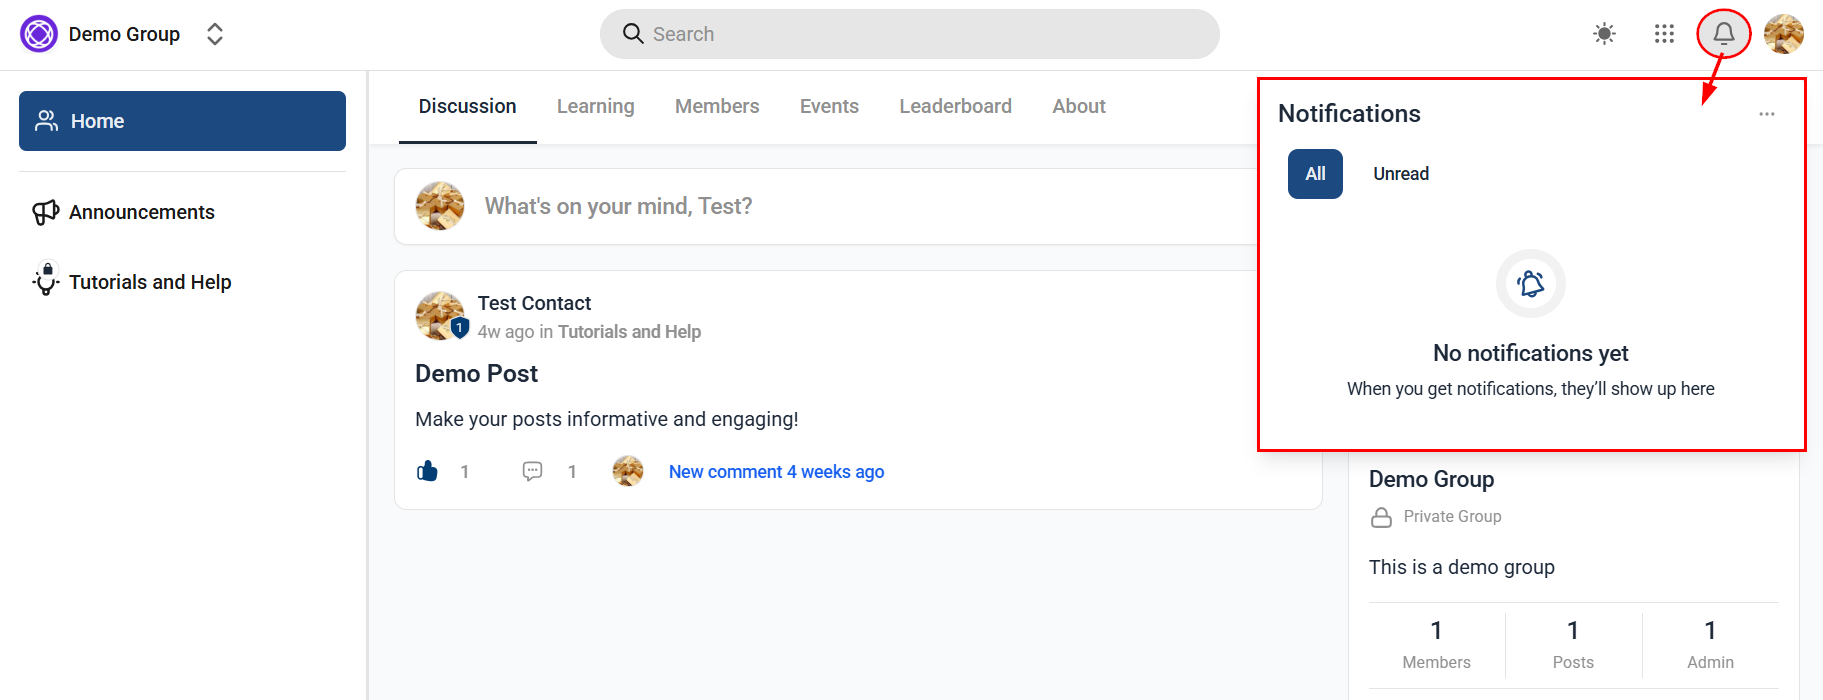Open Tutorials and Help link in post
The image size is (1823, 700).
pyautogui.click(x=629, y=332)
